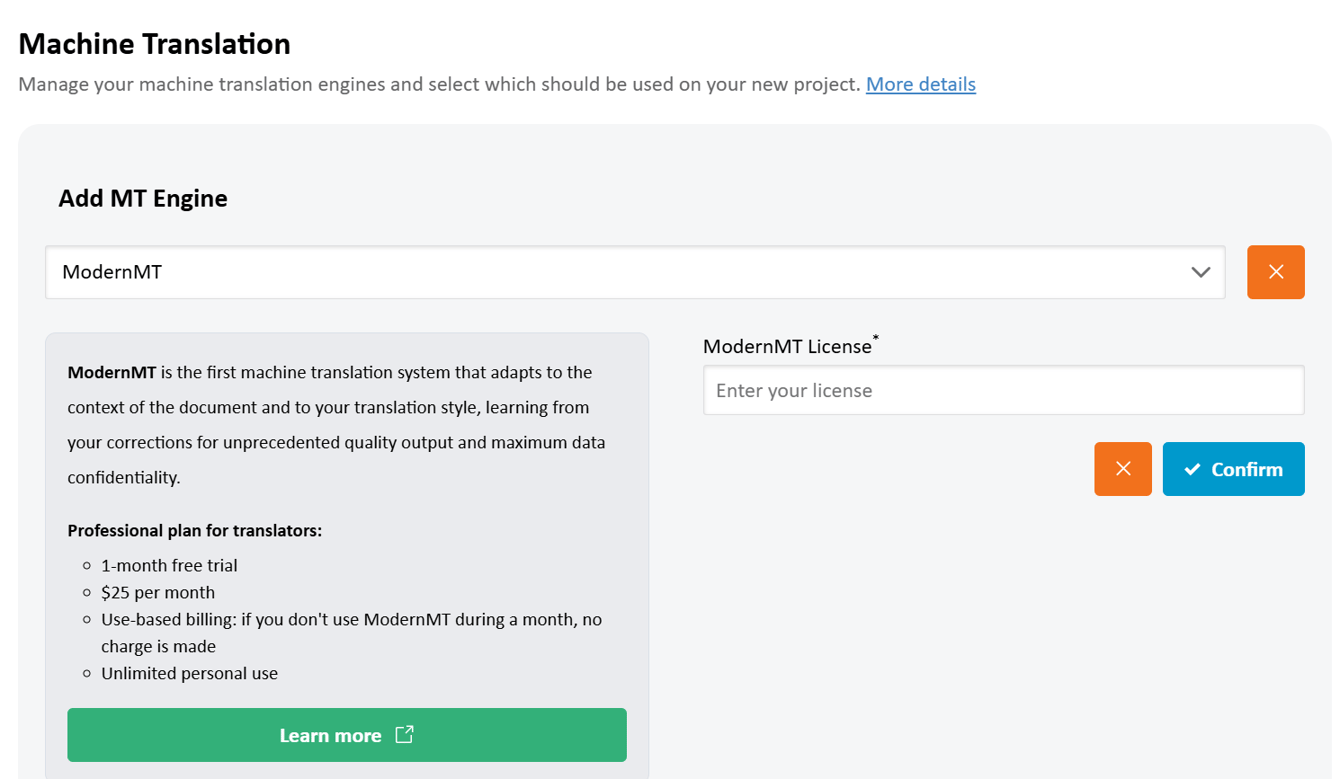Open the ModernMT engine selection dropdown
1340x779 pixels.
click(634, 272)
